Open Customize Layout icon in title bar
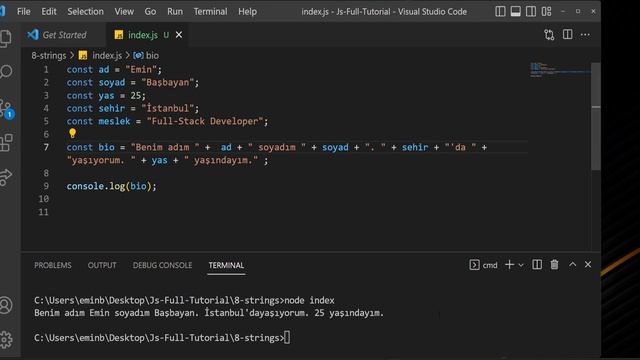This screenshot has width=640, height=360. pos(547,11)
